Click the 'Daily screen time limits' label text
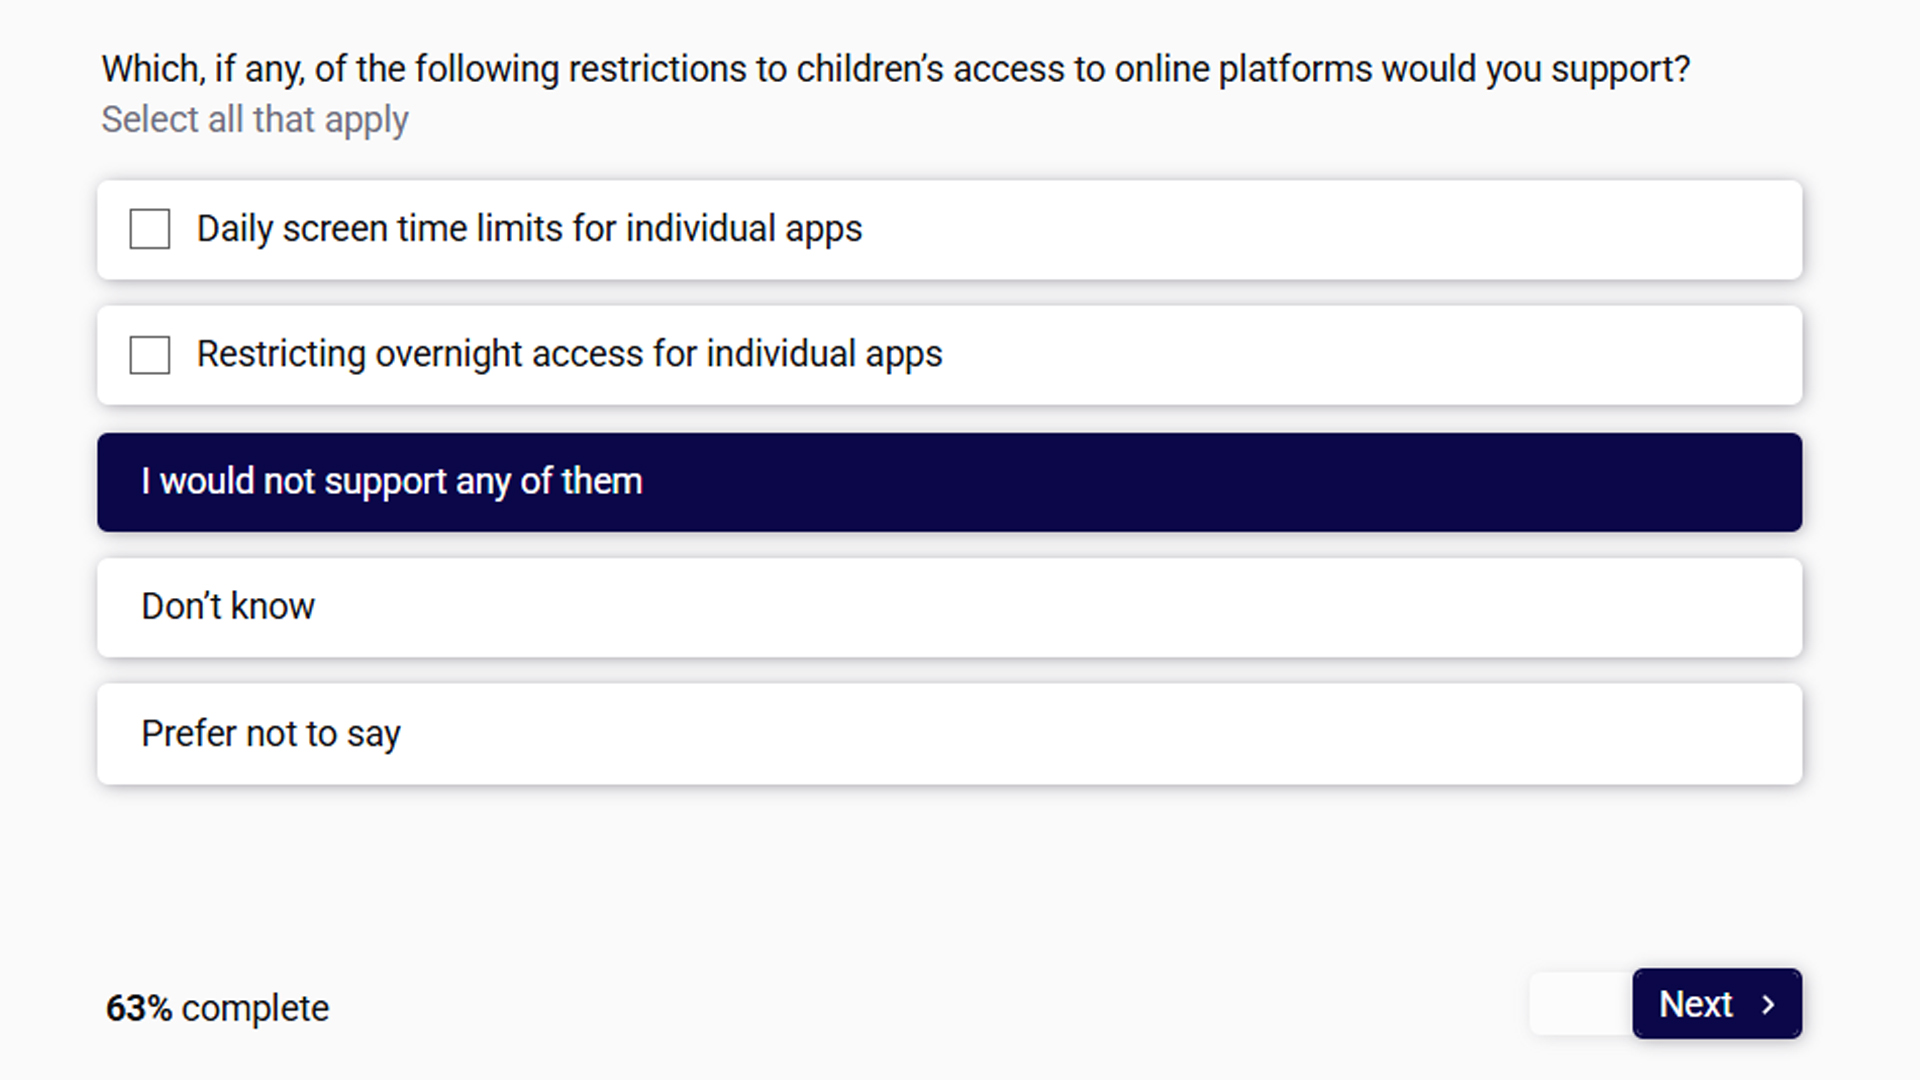This screenshot has width=1920, height=1080. 529,229
